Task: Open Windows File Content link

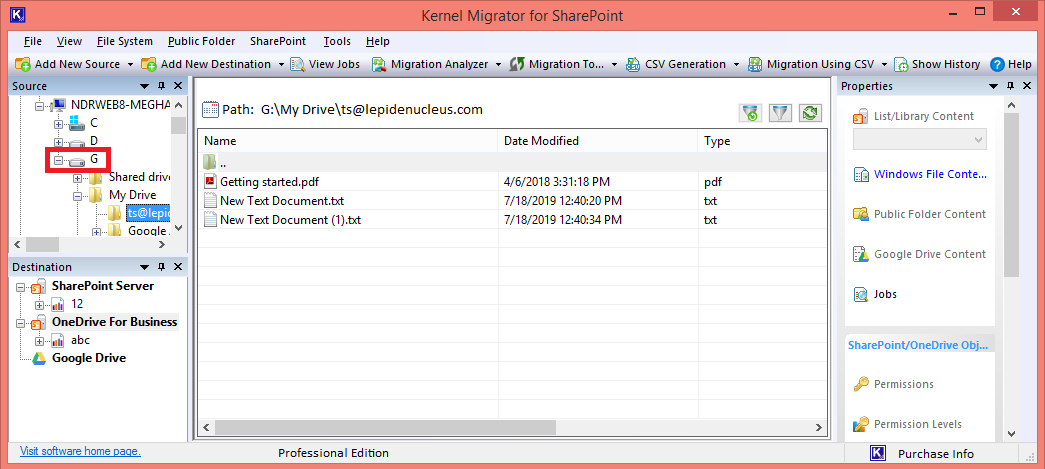Action: tap(930, 175)
